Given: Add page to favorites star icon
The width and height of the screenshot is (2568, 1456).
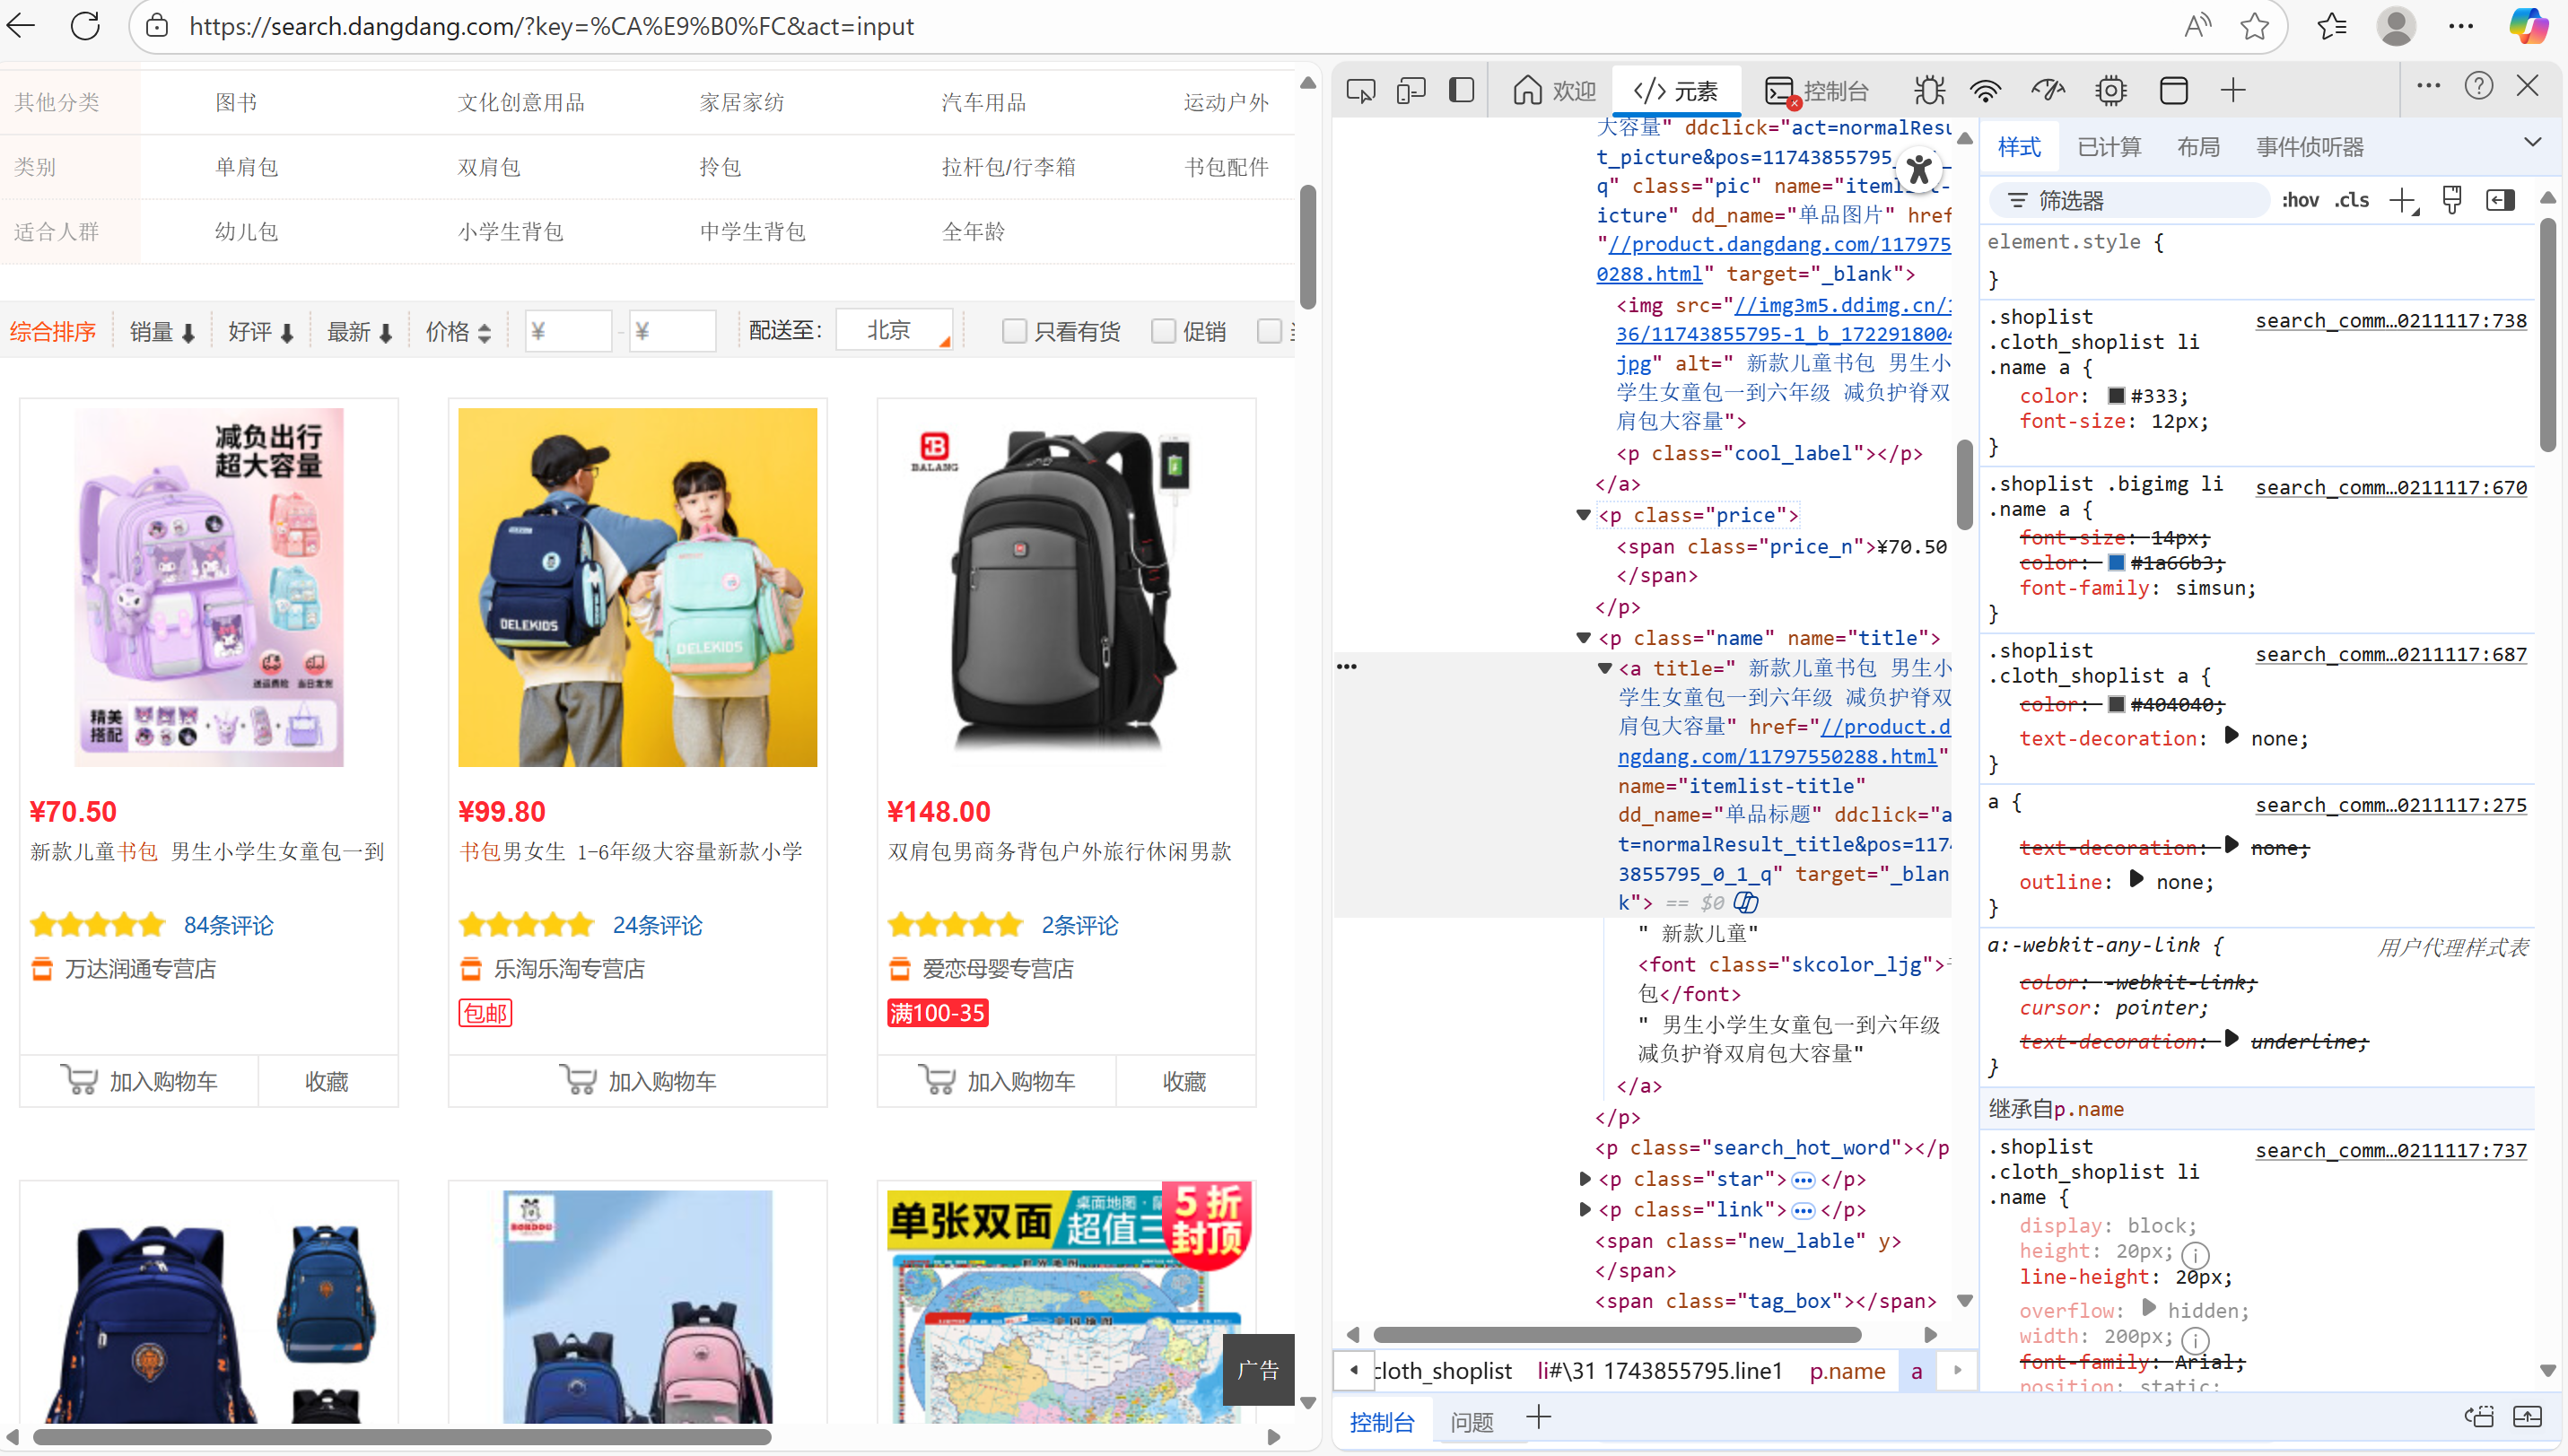Looking at the screenshot, I should point(2254,26).
